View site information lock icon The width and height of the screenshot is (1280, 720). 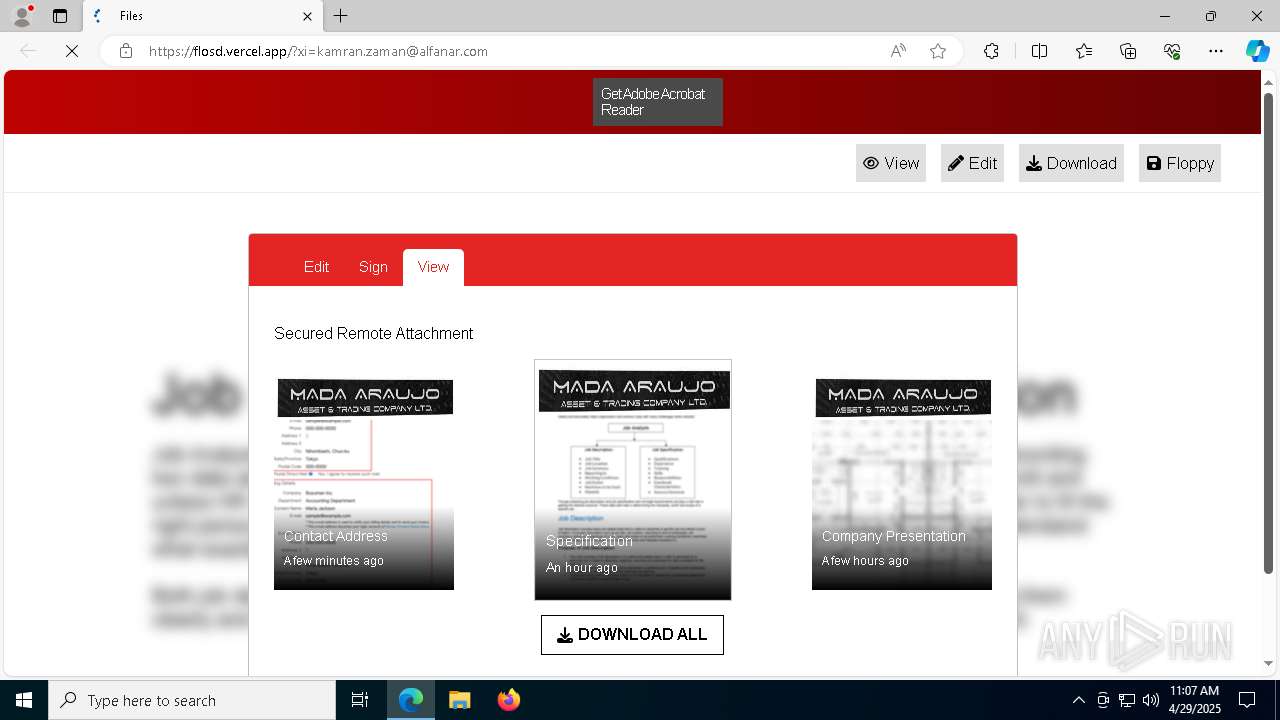pyautogui.click(x=126, y=51)
